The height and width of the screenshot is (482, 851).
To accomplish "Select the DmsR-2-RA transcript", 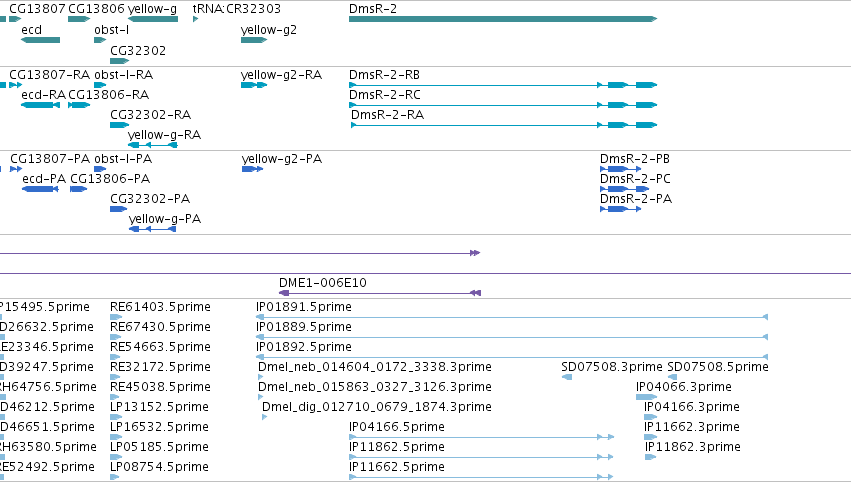I will tap(504, 125).
